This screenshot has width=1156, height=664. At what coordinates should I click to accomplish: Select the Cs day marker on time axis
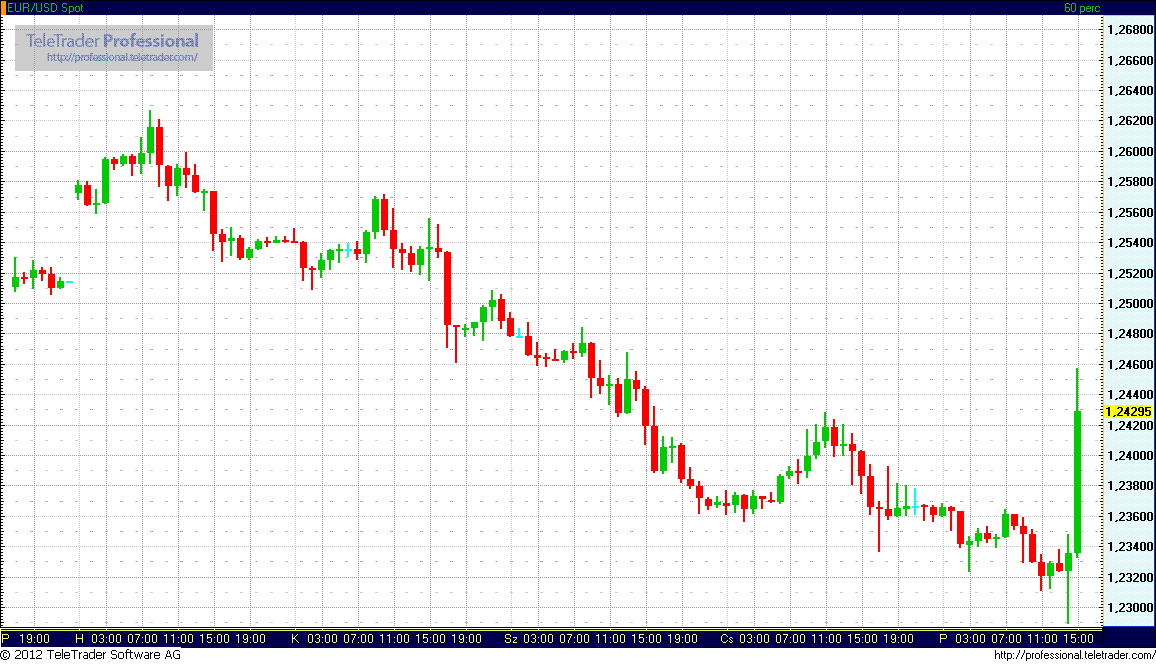727,638
